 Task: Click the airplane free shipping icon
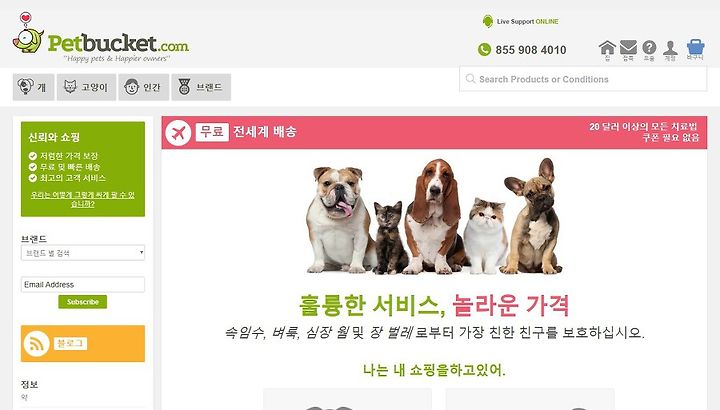click(178, 133)
